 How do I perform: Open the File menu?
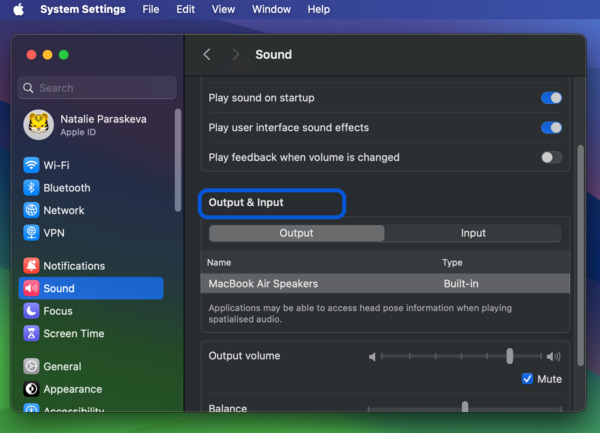pos(151,9)
